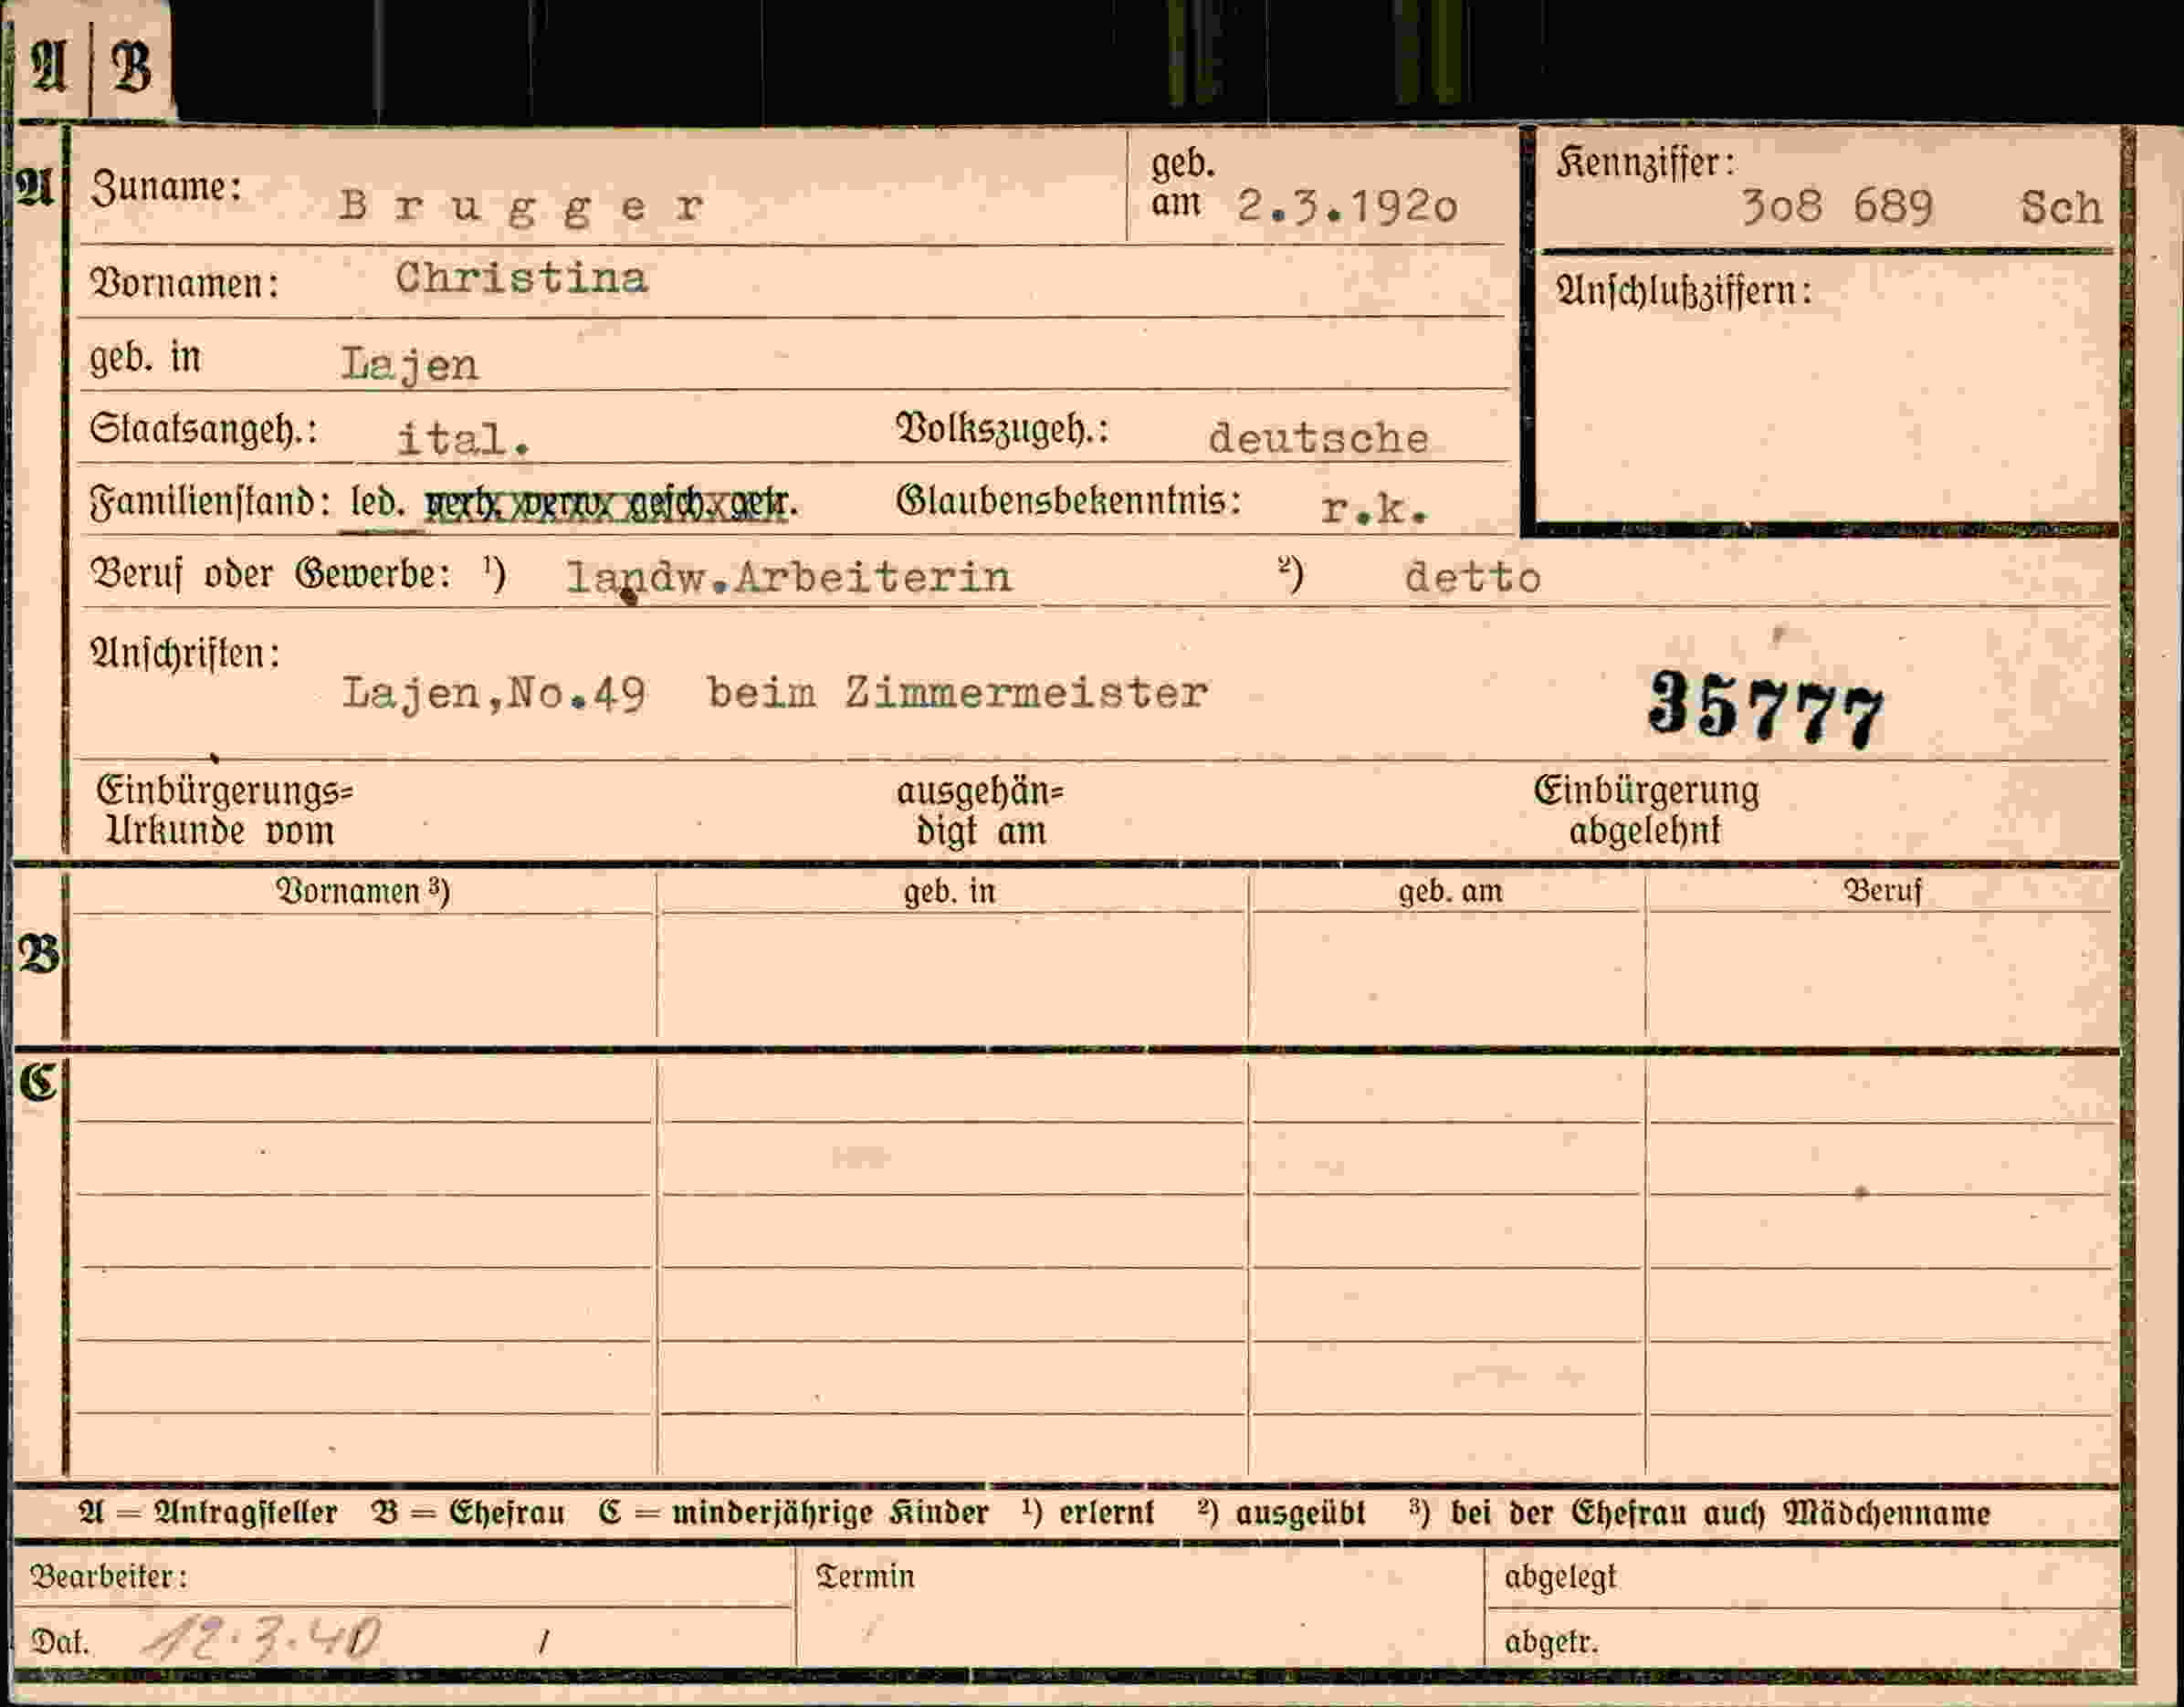Image resolution: width=2184 pixels, height=1707 pixels.
Task: Select the 'Beruf' column header
Action: pos(1882,891)
